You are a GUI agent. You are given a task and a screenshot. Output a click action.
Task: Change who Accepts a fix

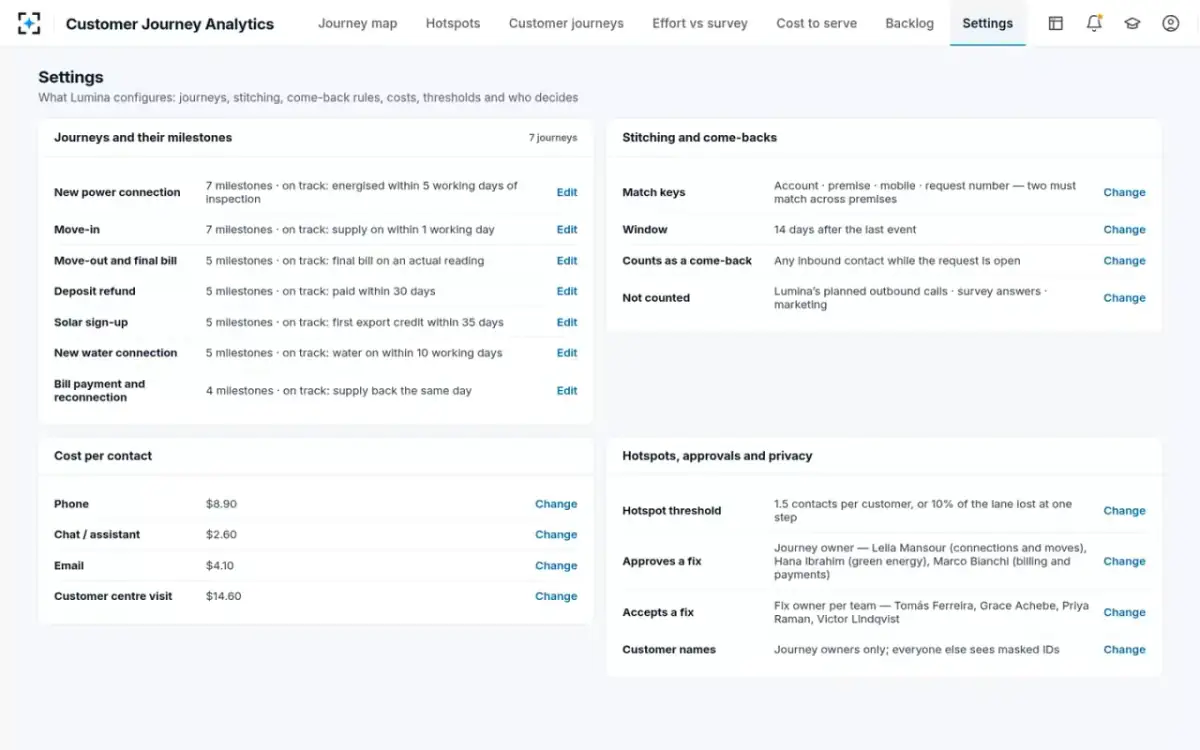click(x=1124, y=612)
